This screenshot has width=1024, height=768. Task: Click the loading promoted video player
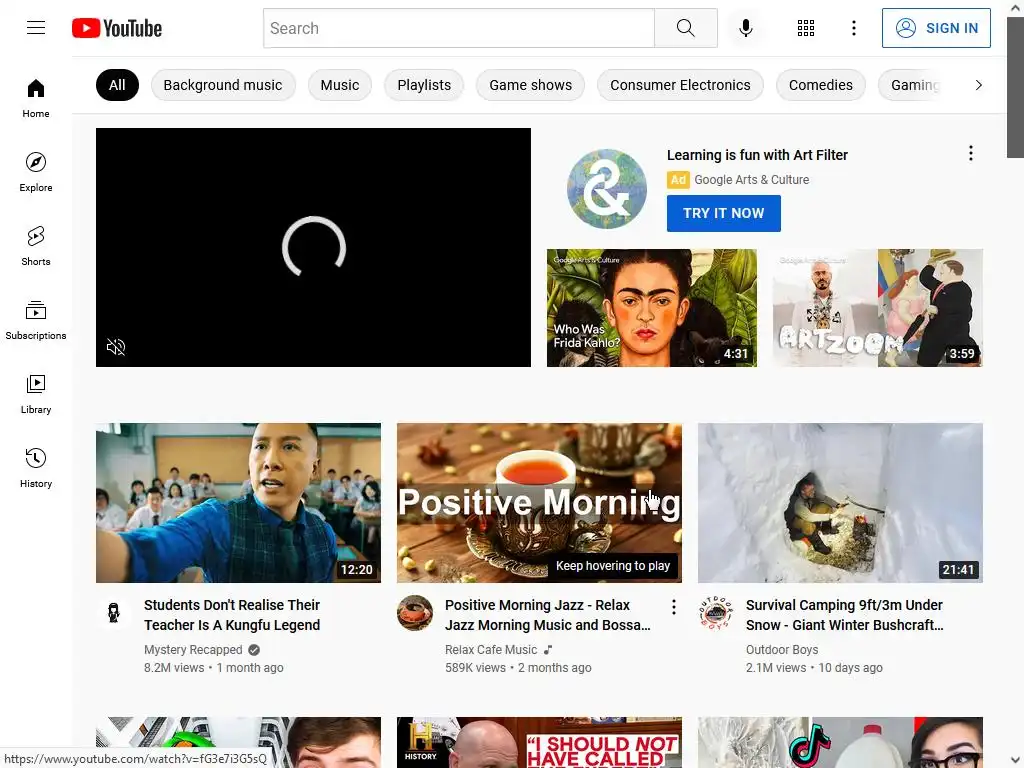[313, 247]
